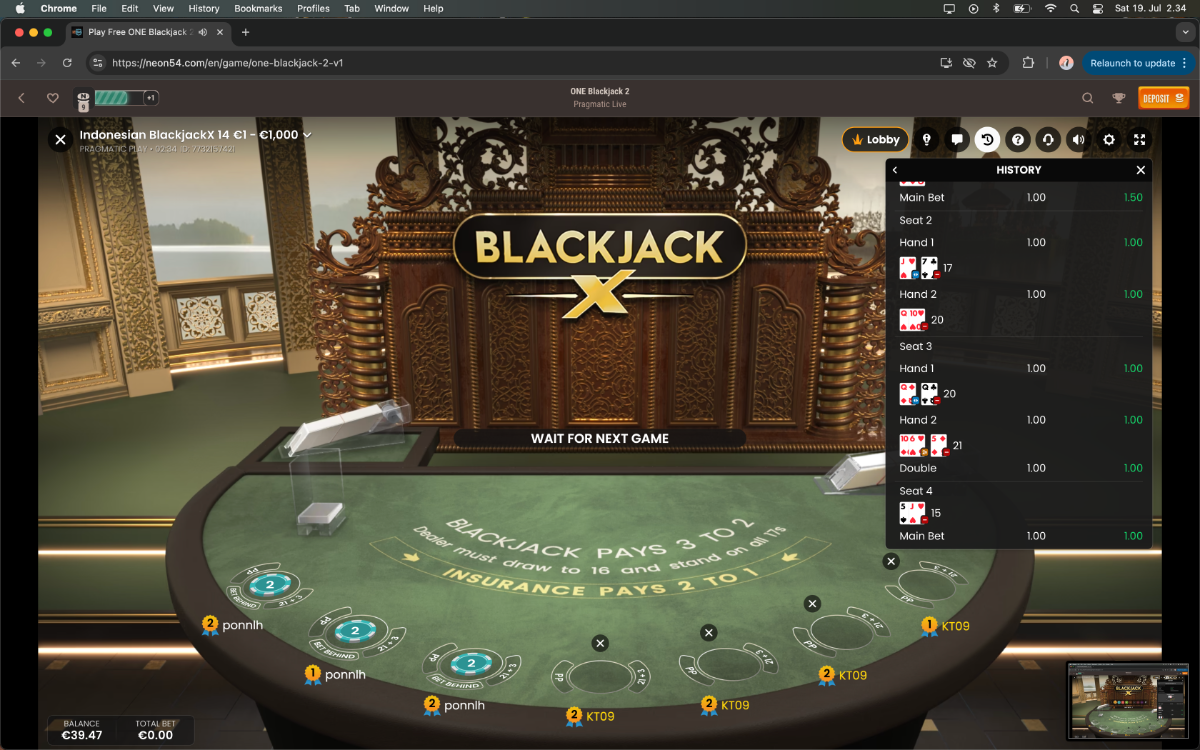Click Jack-Seven card thumbnail in Seat 2
Viewport: 1200px width, 750px height.
tap(919, 268)
